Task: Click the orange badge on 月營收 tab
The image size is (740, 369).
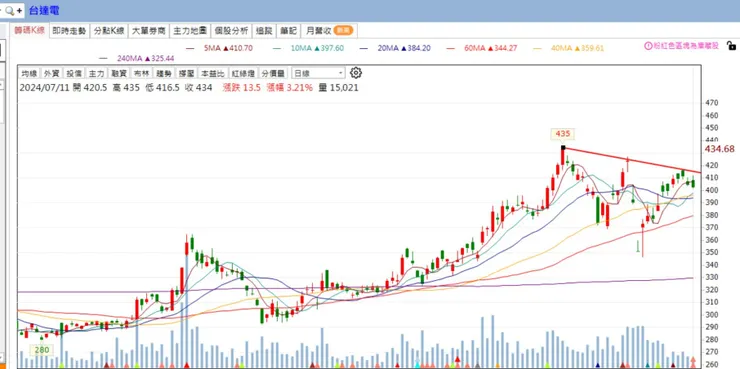Action: click(343, 31)
